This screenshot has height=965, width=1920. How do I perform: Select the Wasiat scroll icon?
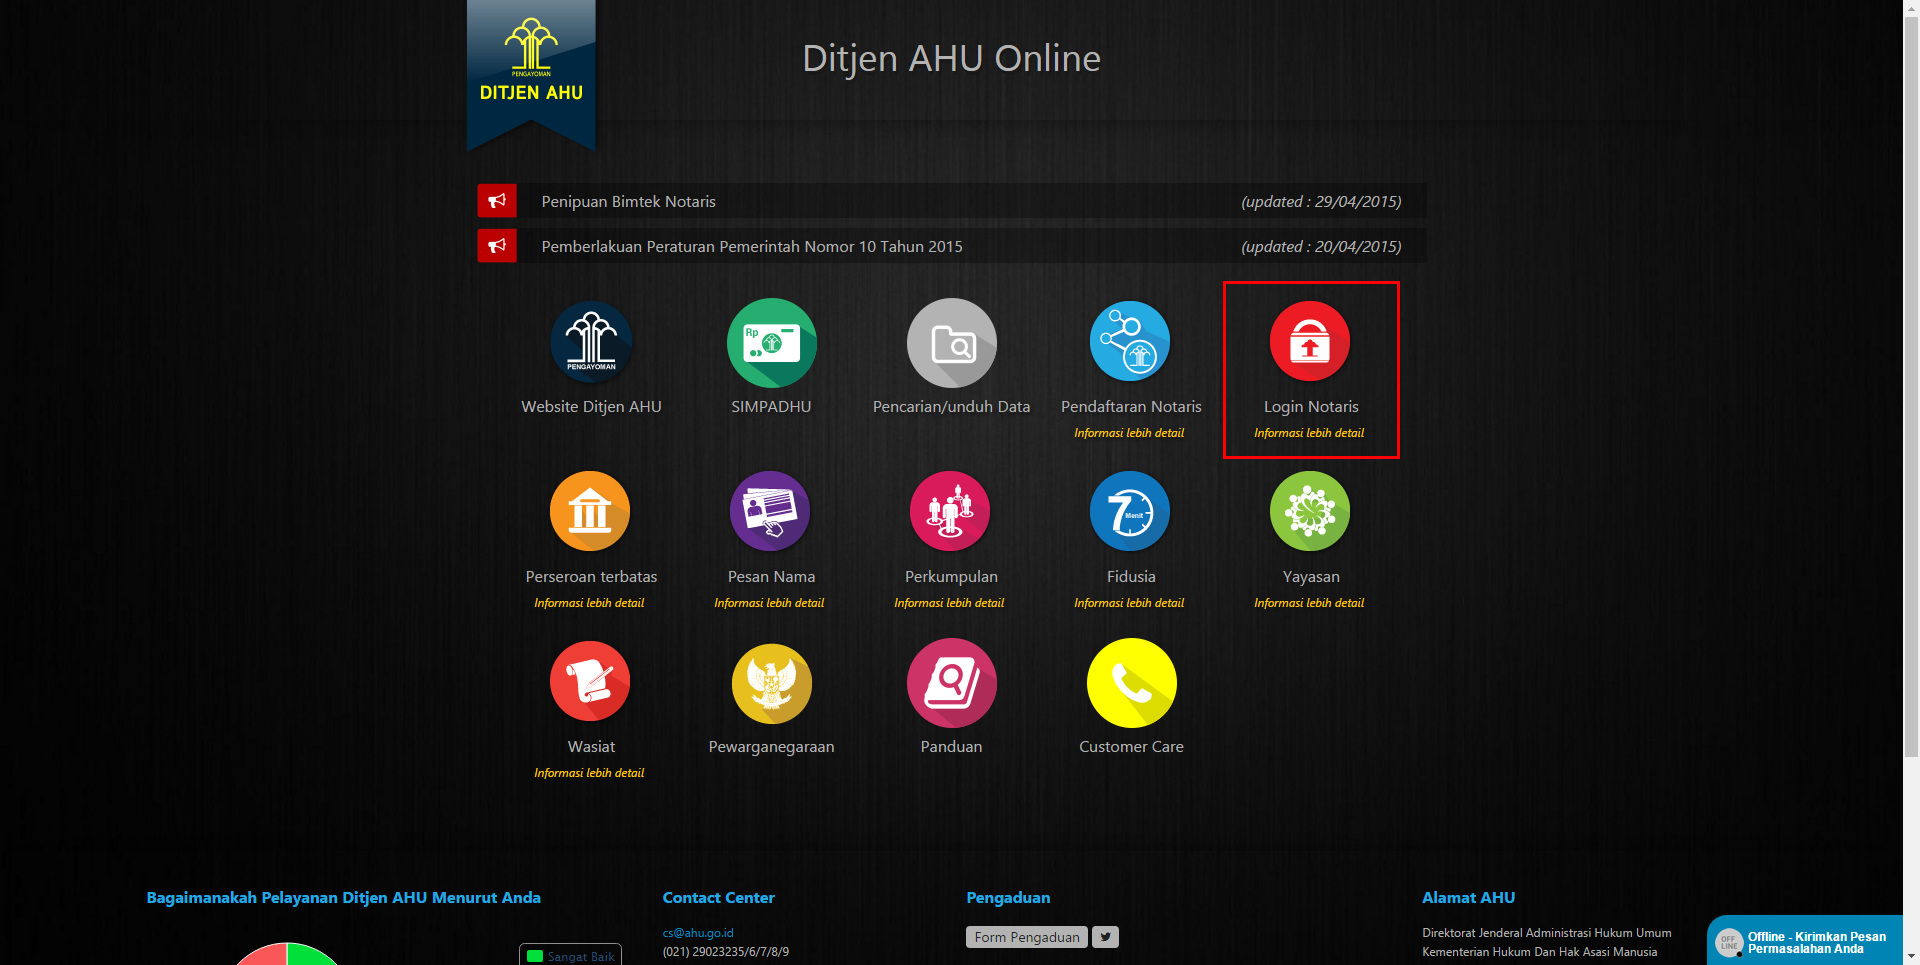click(590, 682)
